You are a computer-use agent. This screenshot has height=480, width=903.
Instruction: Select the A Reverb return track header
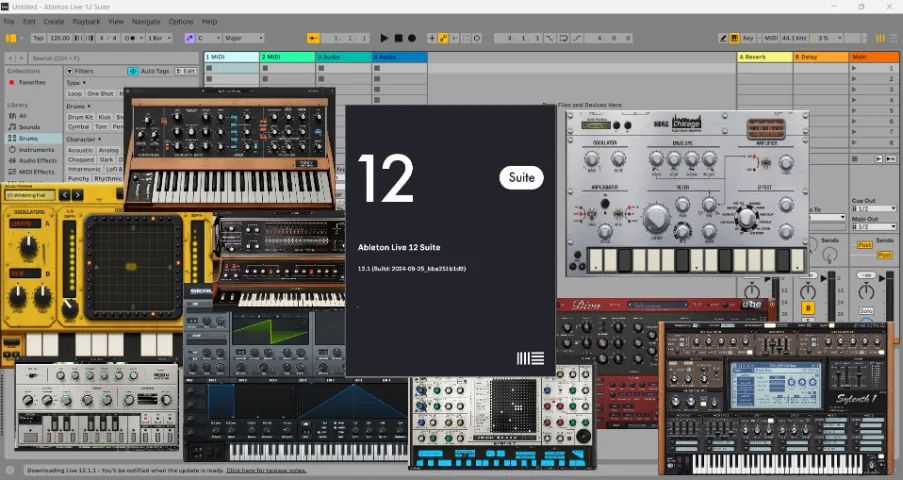point(765,57)
